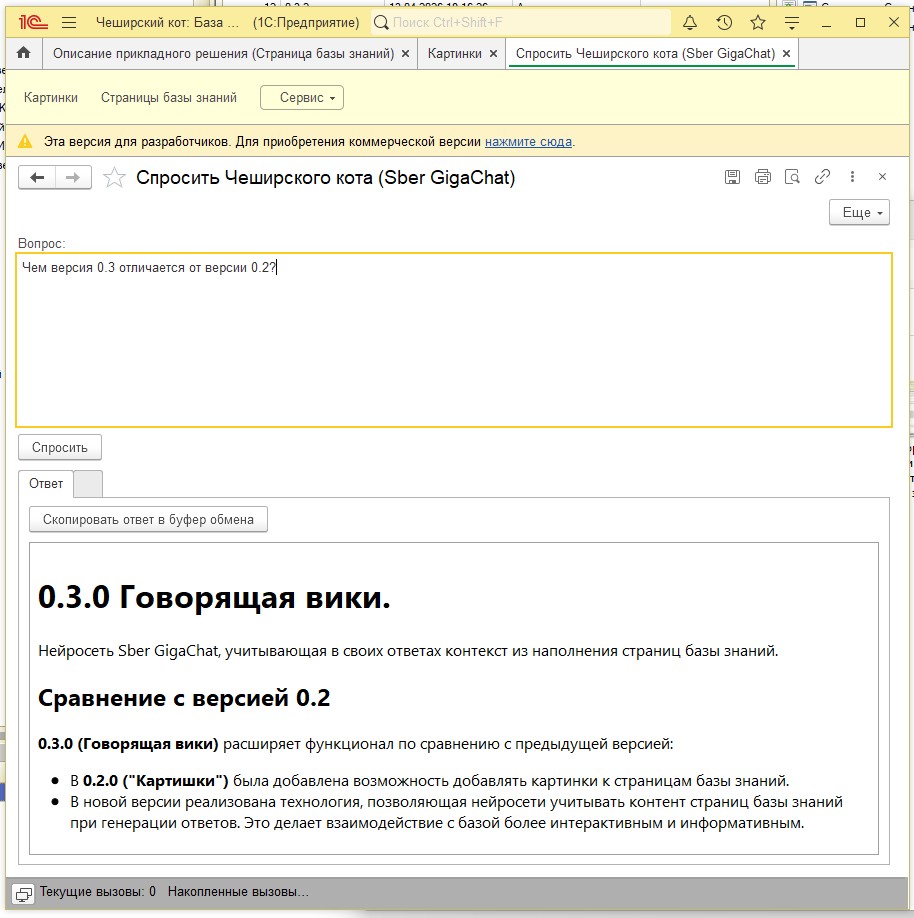Open the vertical three-dot form menu
914x918 pixels.
click(852, 177)
